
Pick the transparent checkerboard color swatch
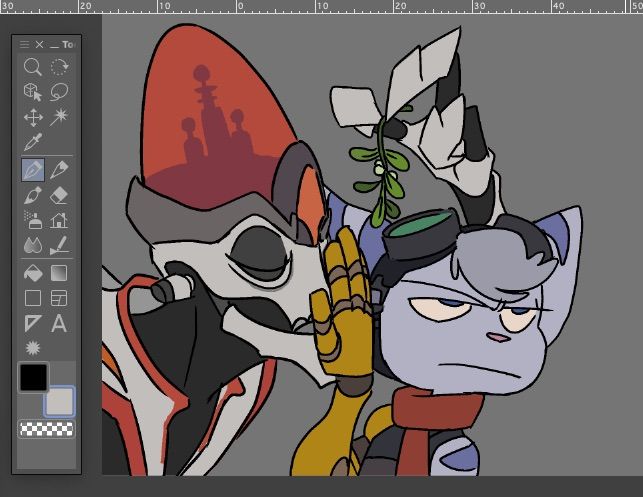point(46,429)
